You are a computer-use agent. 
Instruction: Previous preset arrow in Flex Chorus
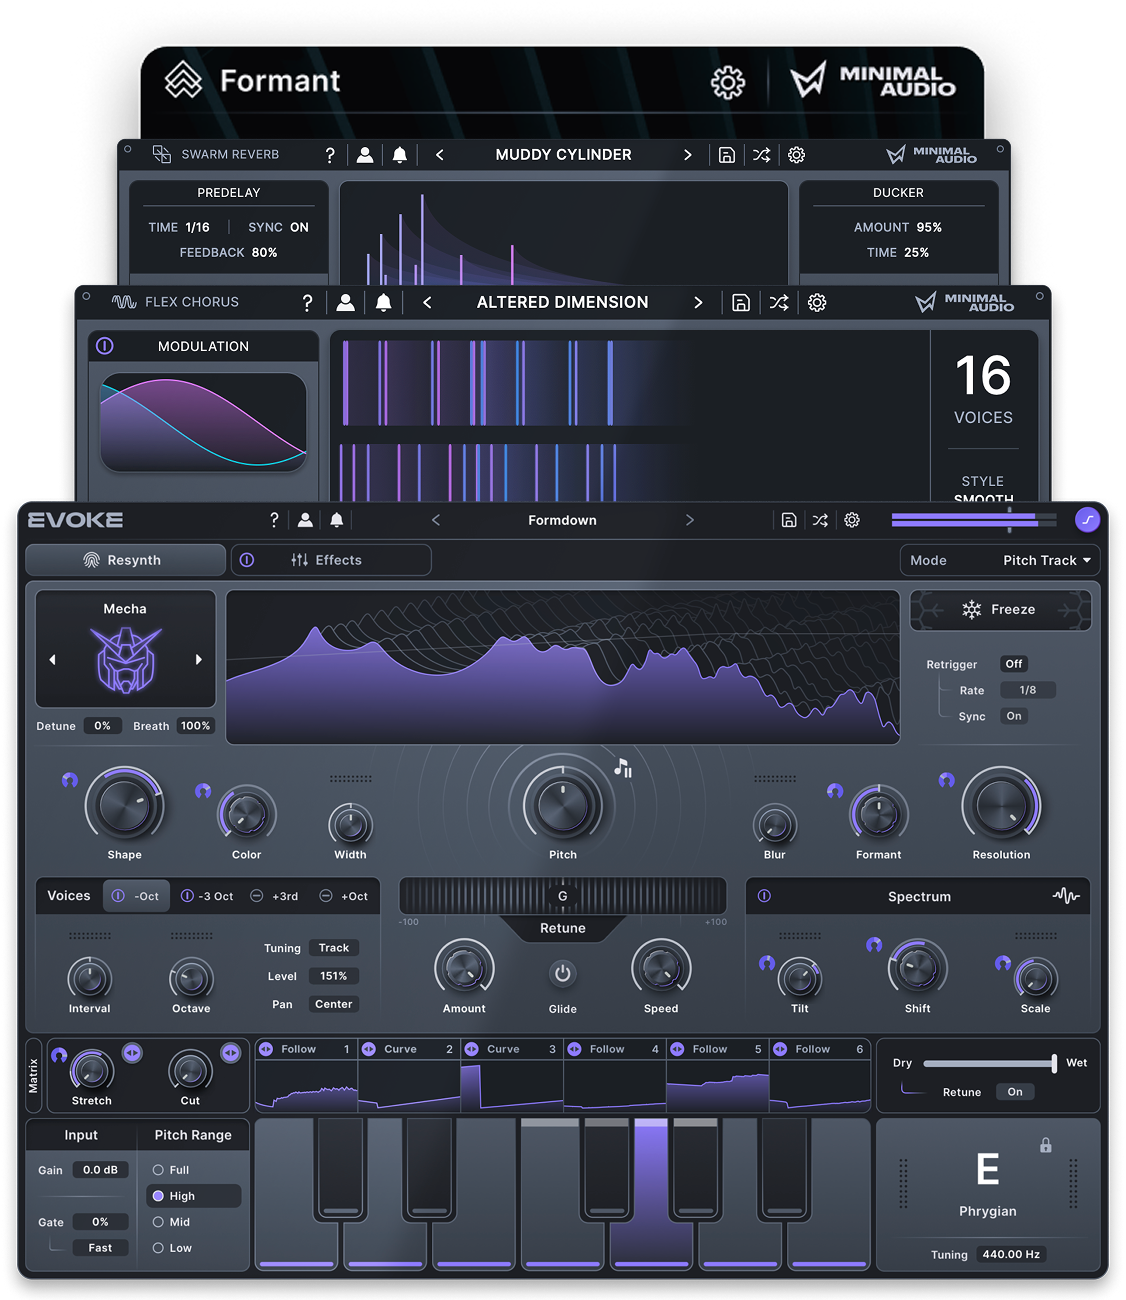pos(427,302)
